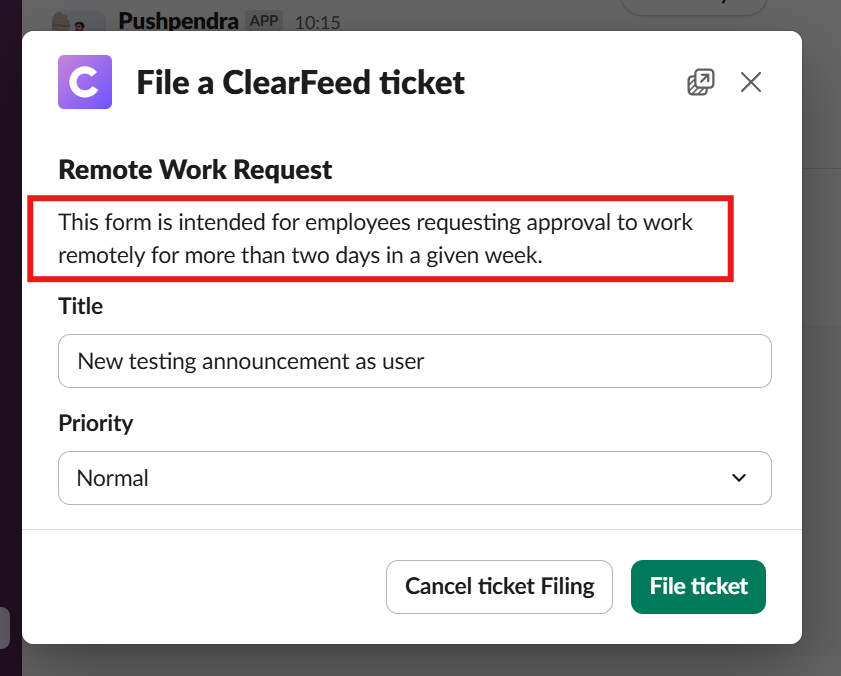Screen dimensions: 841x676
Task: Click Pushpendra's avatar thumbnail
Action: tap(79, 20)
